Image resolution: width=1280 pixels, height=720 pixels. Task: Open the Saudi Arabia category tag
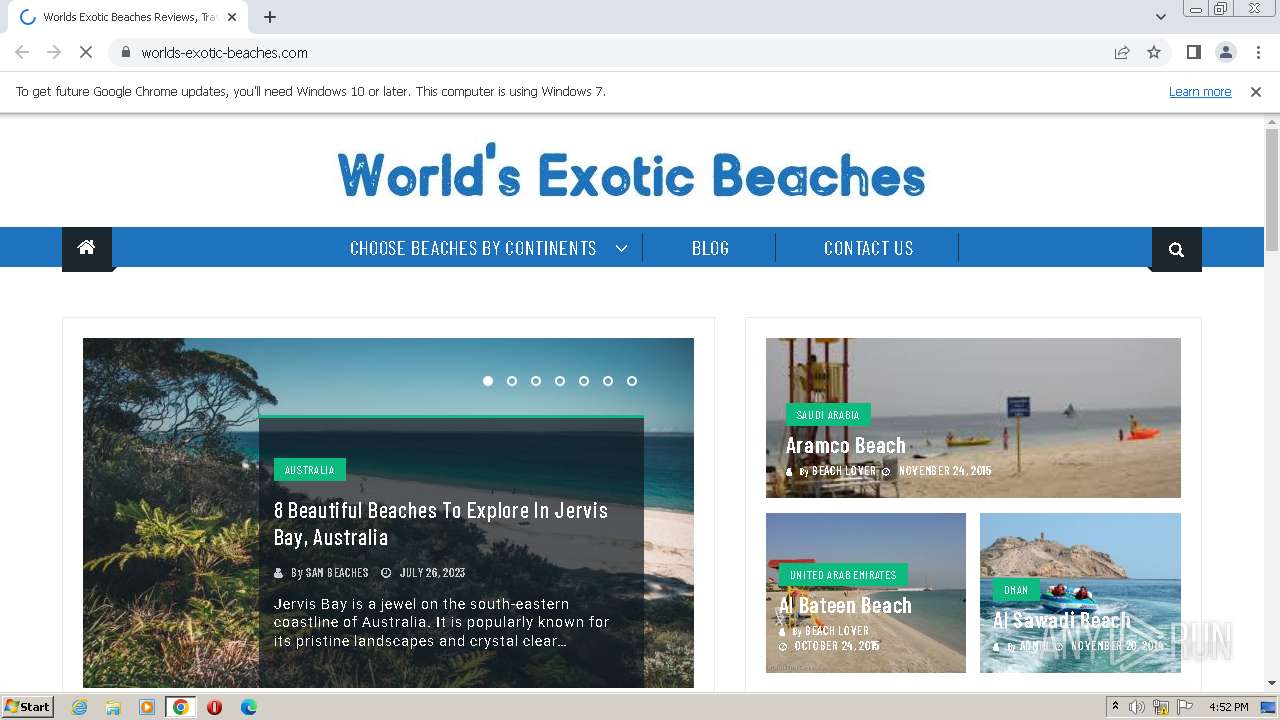[x=828, y=415]
